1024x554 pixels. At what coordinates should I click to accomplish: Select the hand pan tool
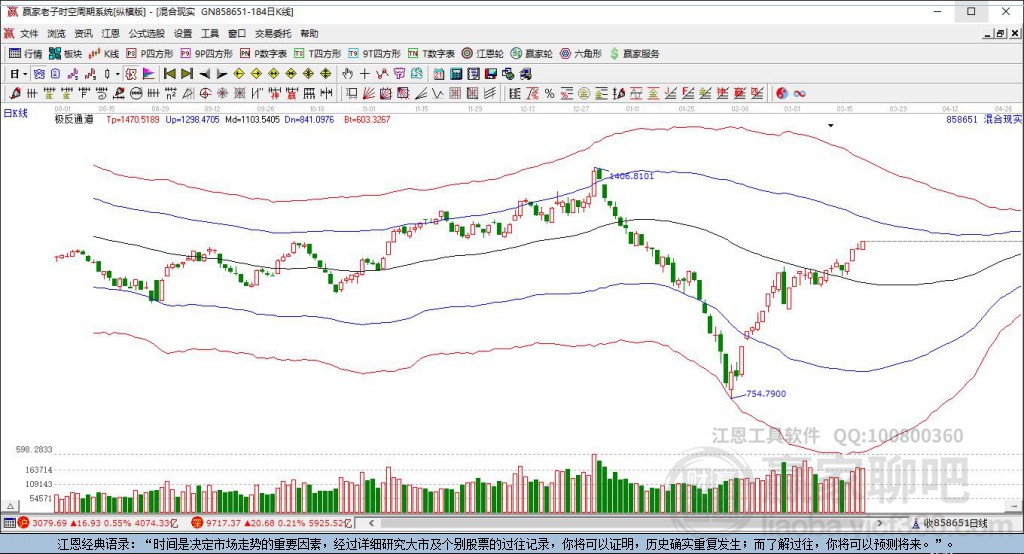click(x=347, y=74)
